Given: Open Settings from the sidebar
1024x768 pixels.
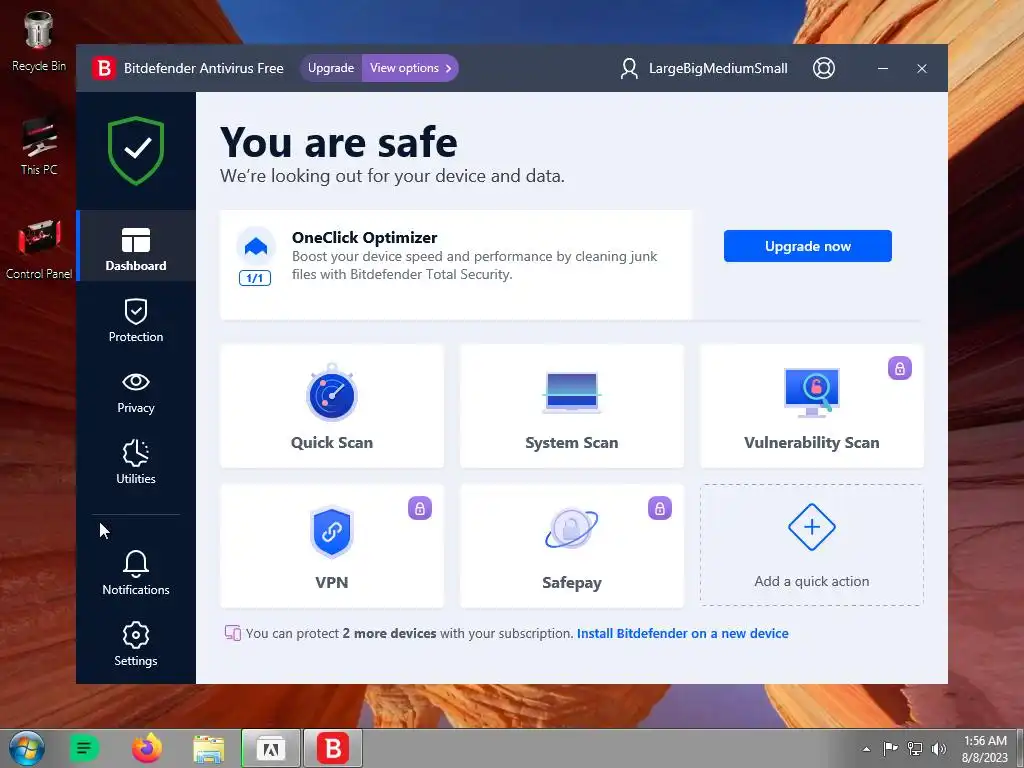Looking at the screenshot, I should pos(136,644).
